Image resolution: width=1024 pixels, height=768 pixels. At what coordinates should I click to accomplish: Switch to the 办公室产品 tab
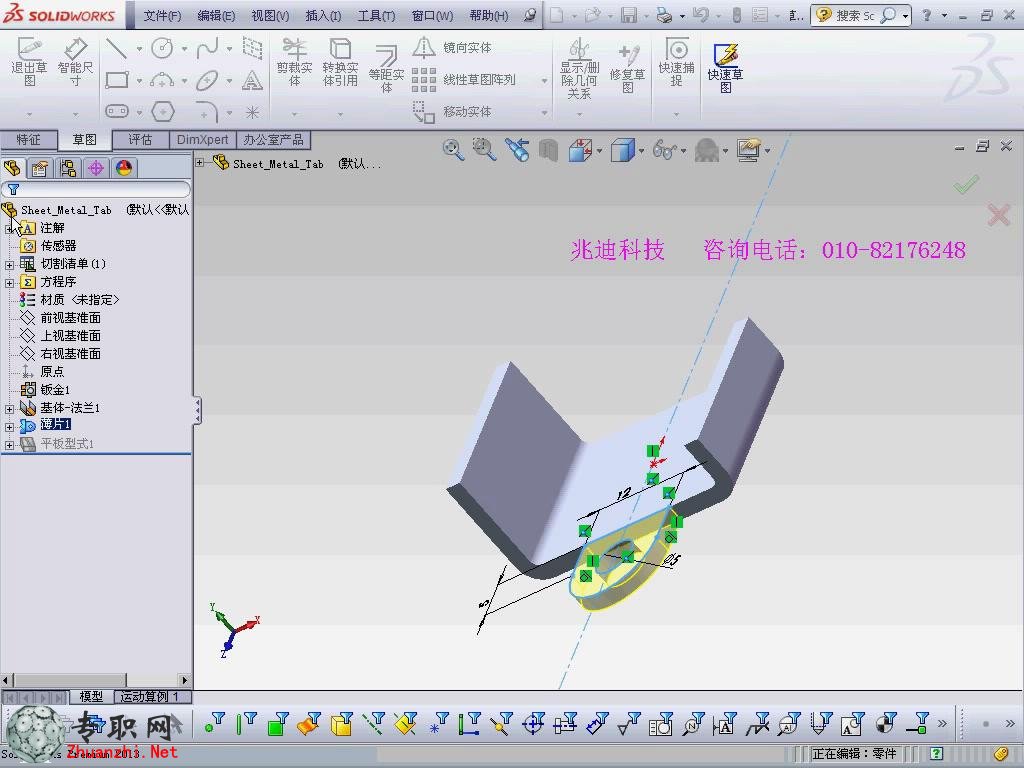(273, 140)
